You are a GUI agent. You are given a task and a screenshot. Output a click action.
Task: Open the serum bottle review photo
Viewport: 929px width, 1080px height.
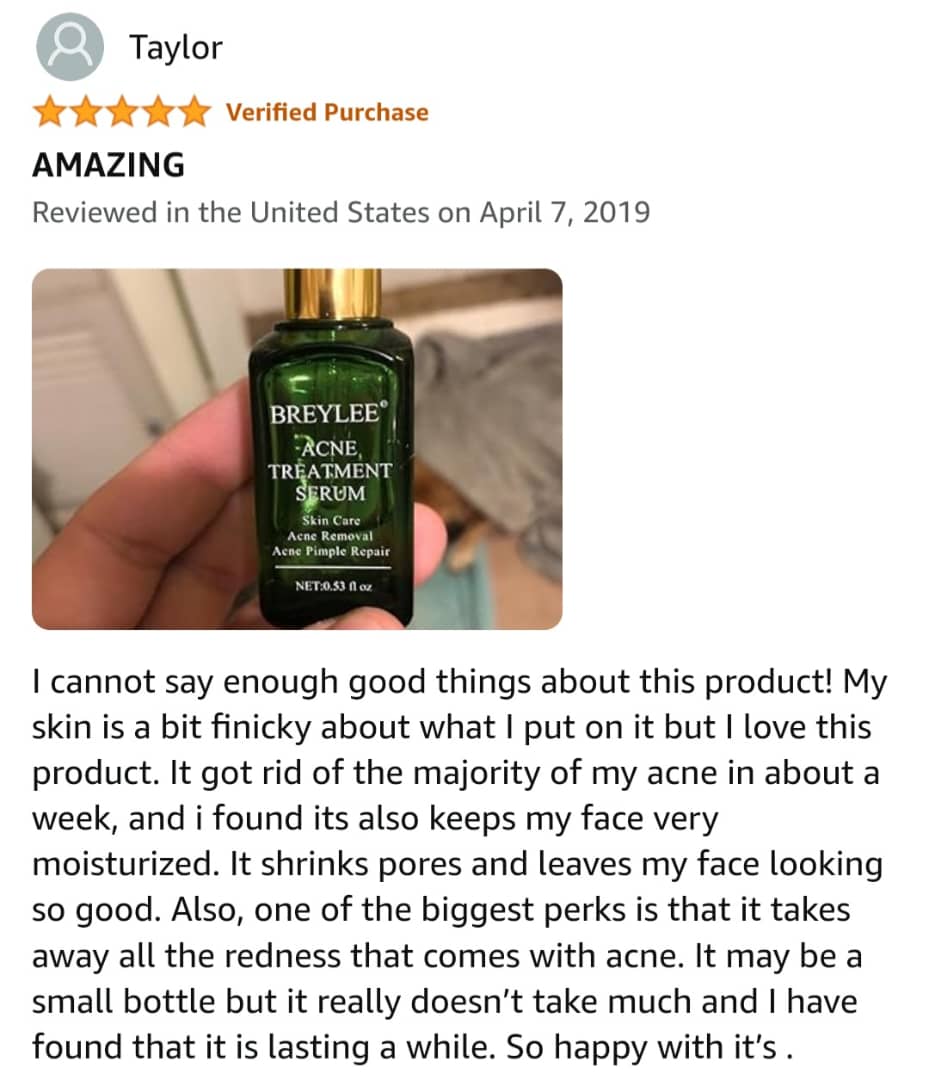click(297, 449)
